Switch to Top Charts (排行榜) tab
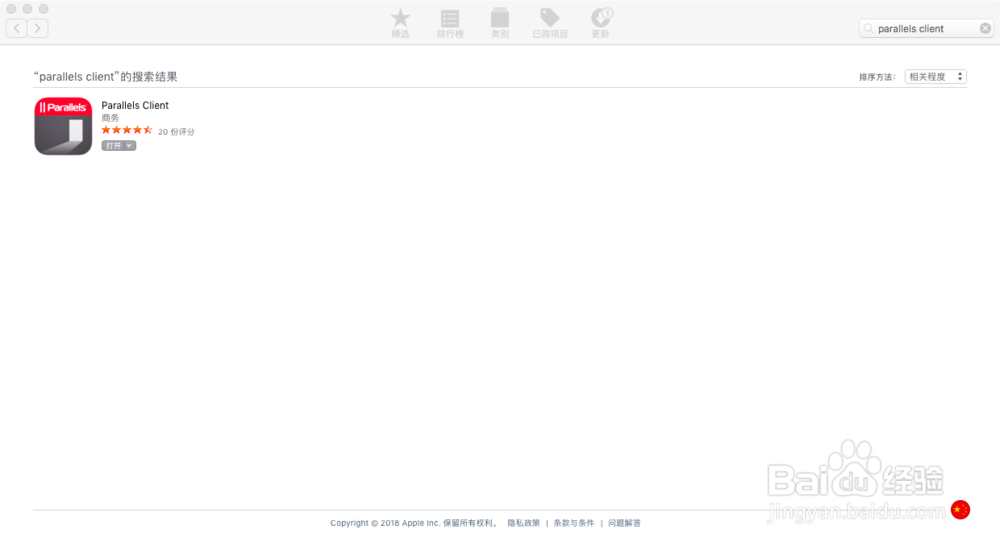This screenshot has height=546, width=1000. tap(450, 23)
